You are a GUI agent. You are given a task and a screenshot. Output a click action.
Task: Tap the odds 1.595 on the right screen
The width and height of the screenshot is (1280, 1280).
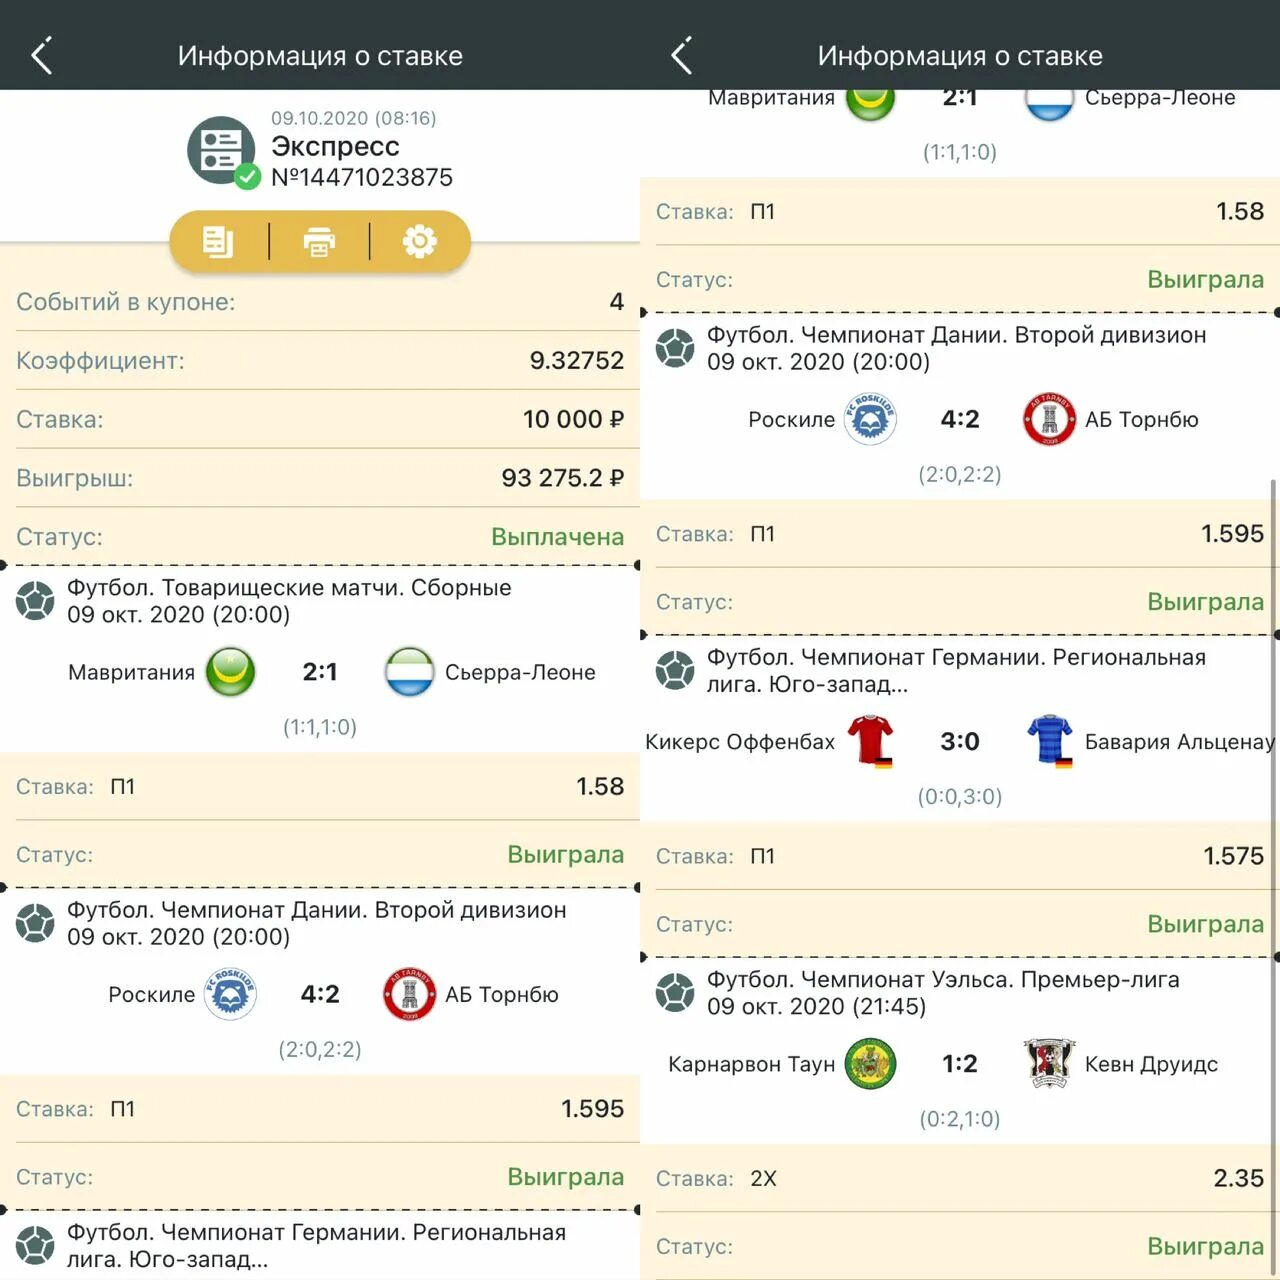[1233, 534]
